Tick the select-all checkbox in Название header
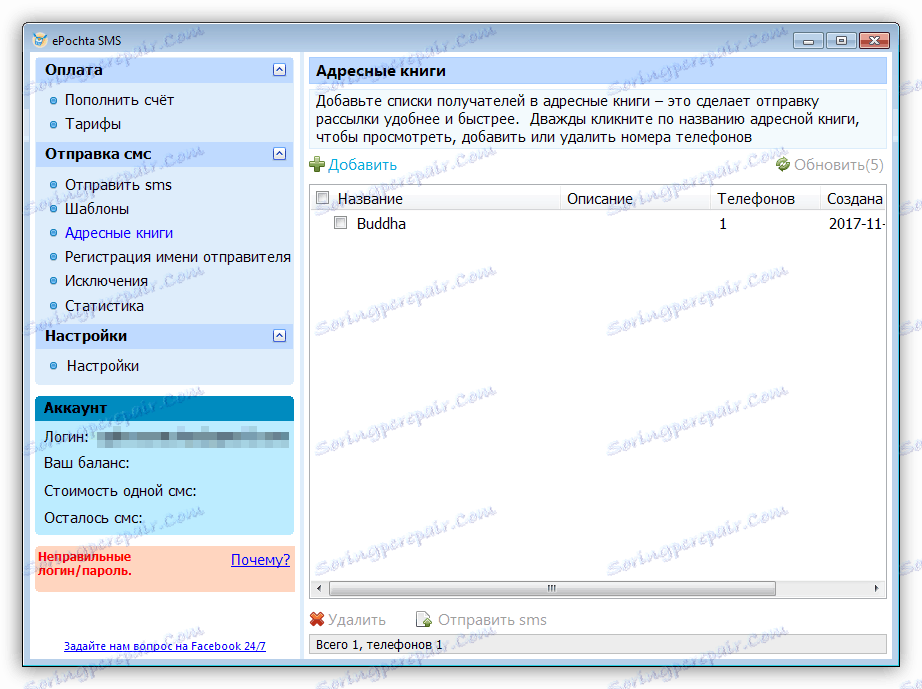 pos(322,198)
